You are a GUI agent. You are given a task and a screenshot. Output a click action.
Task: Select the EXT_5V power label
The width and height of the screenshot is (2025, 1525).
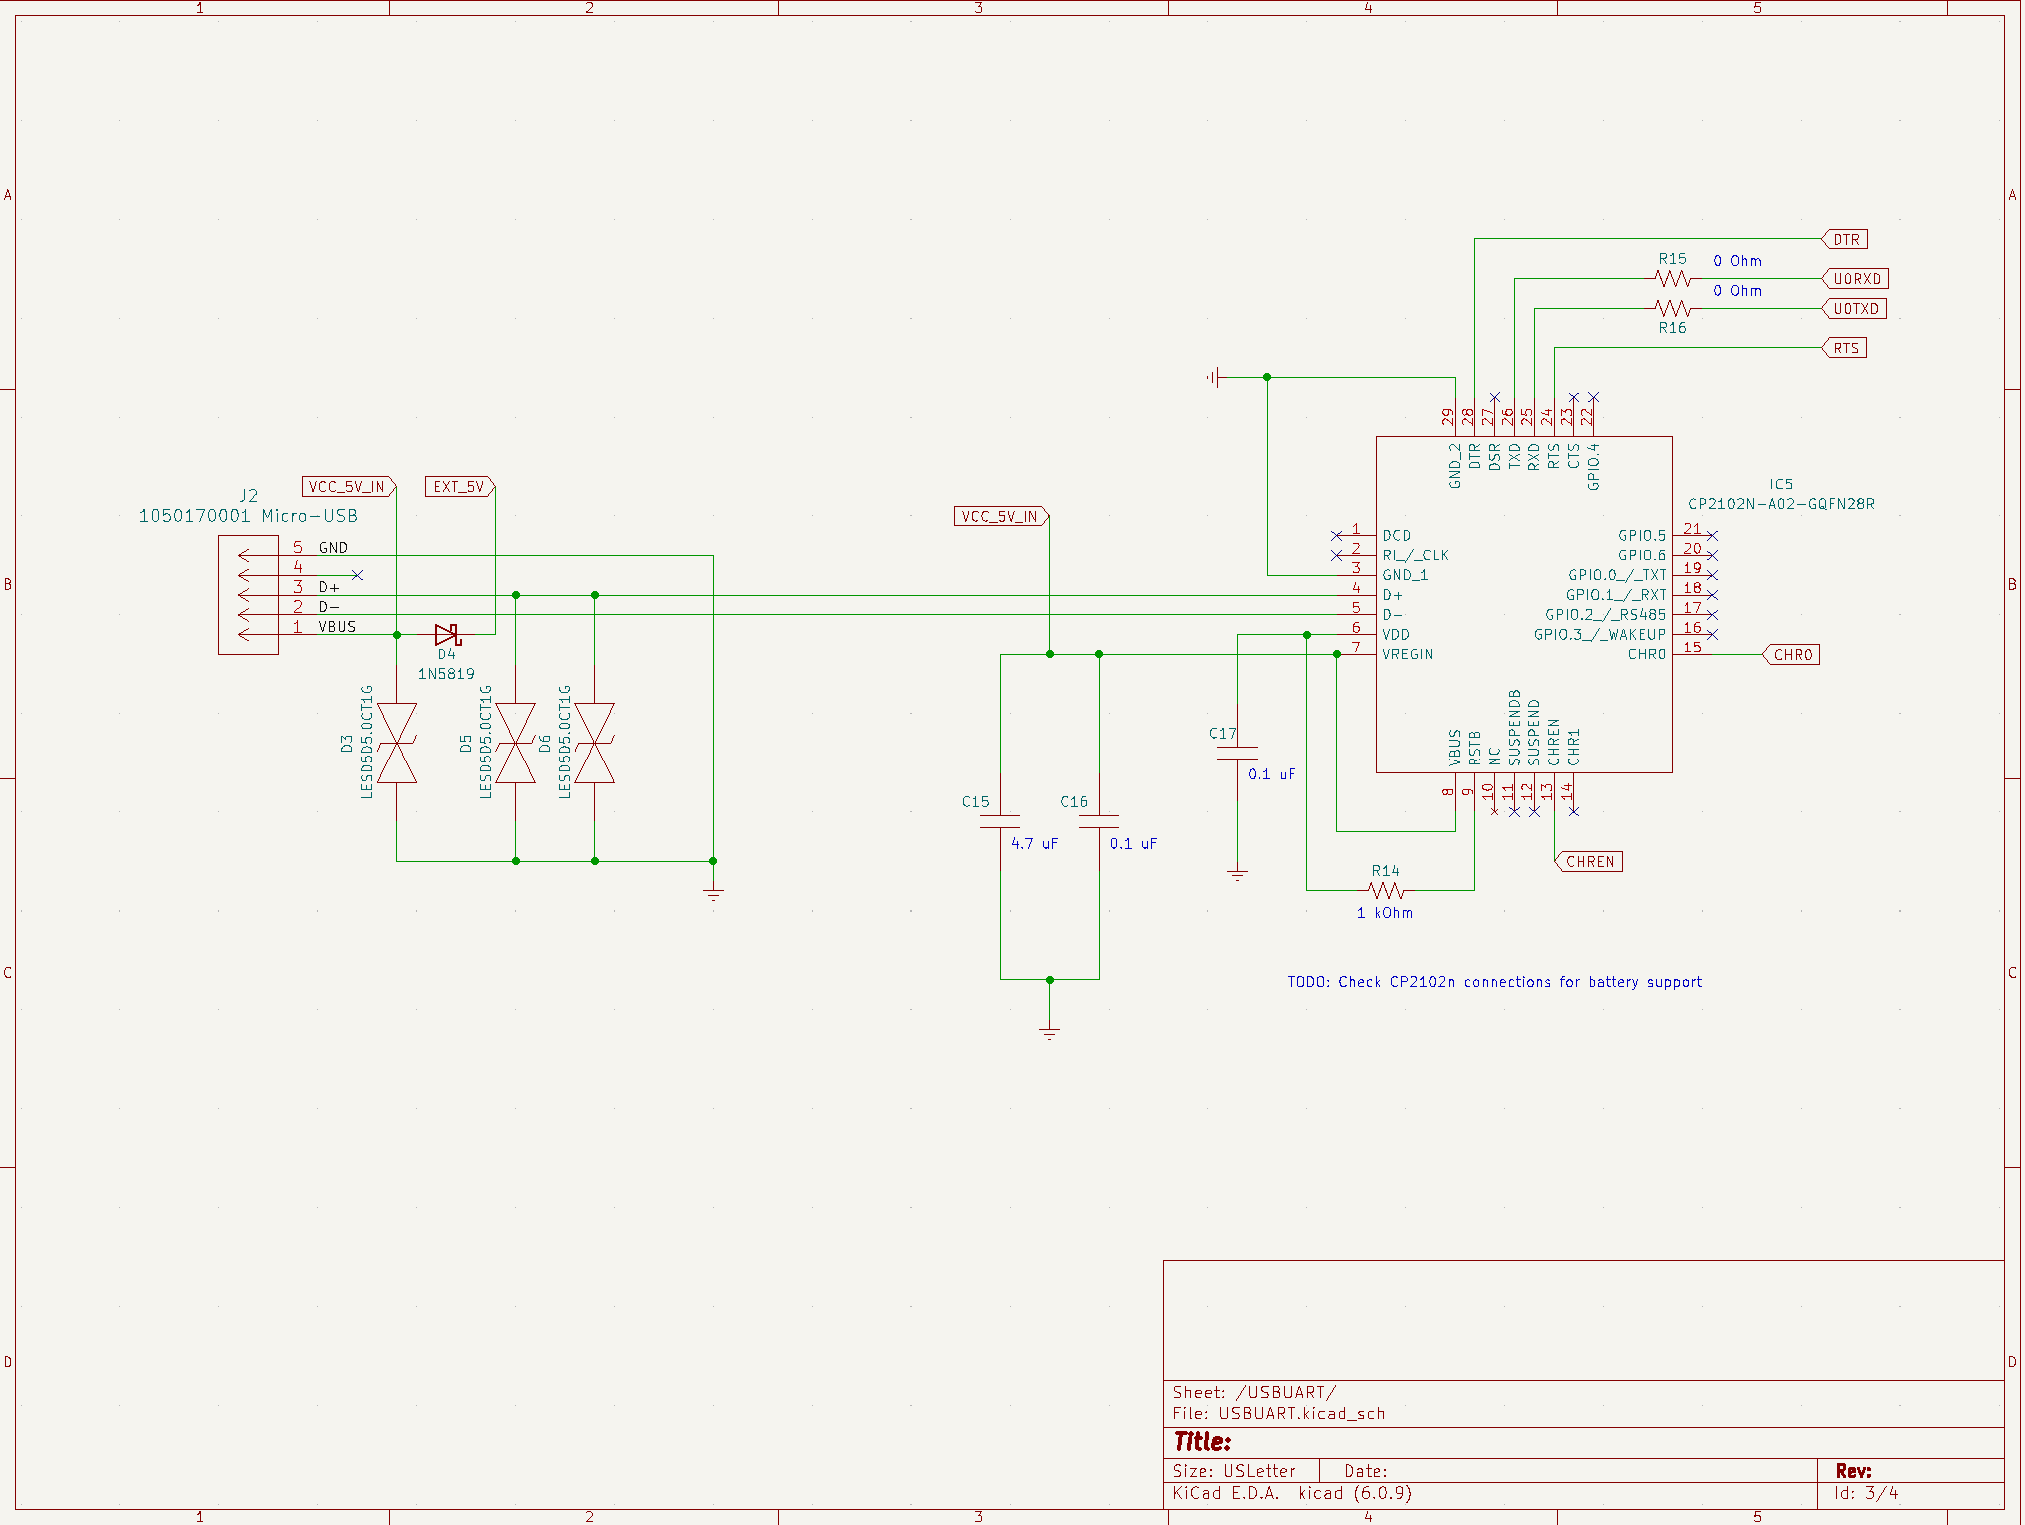(x=457, y=487)
